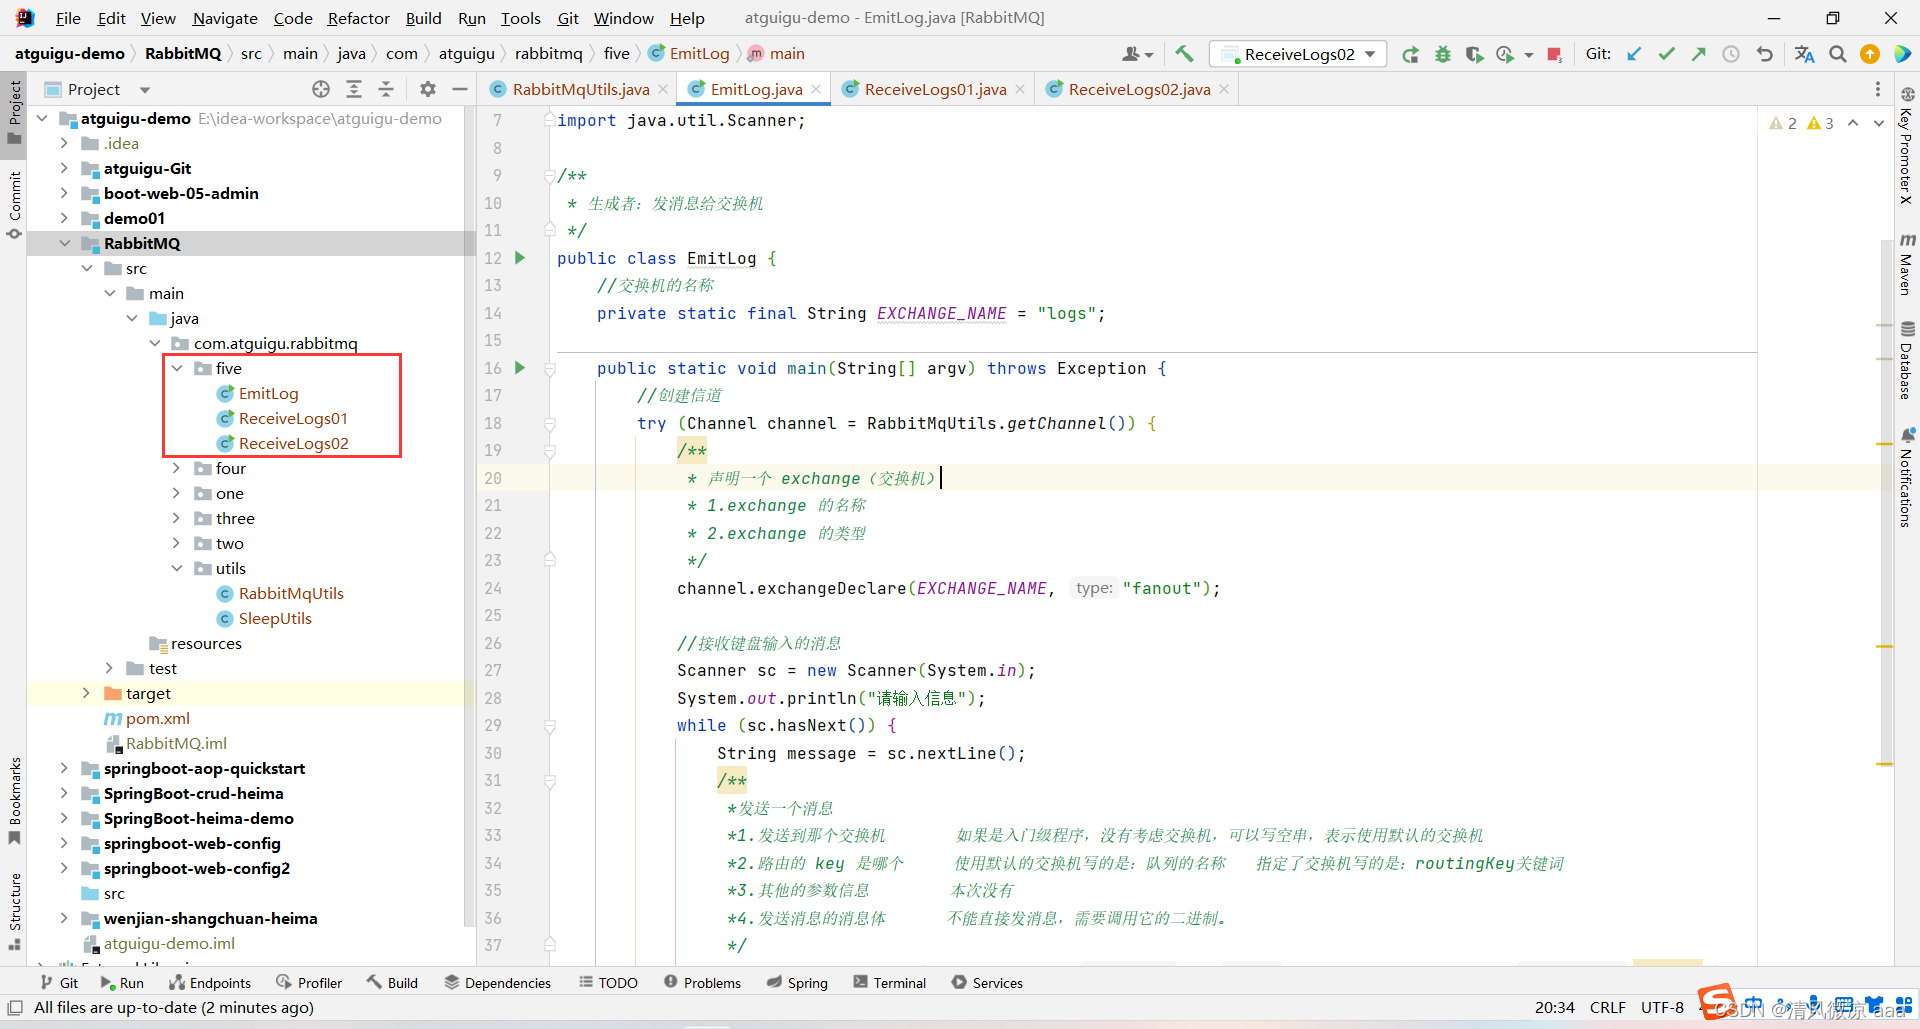This screenshot has height=1029, width=1920.
Task: Open the Commit tool window
Action: point(14,205)
